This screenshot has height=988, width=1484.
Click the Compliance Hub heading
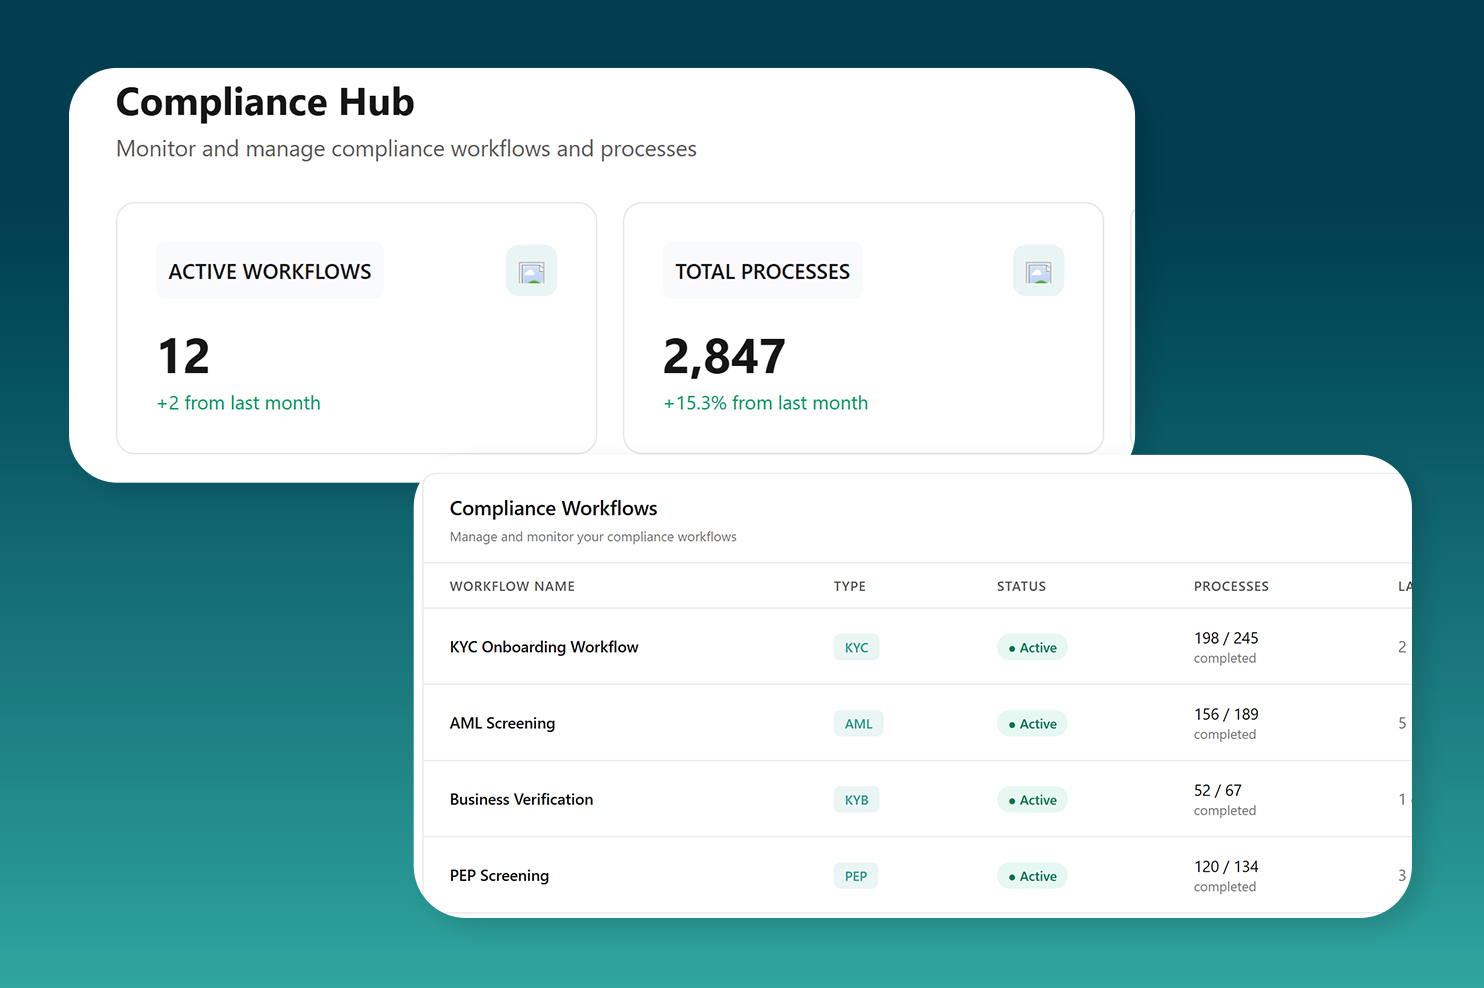(265, 102)
